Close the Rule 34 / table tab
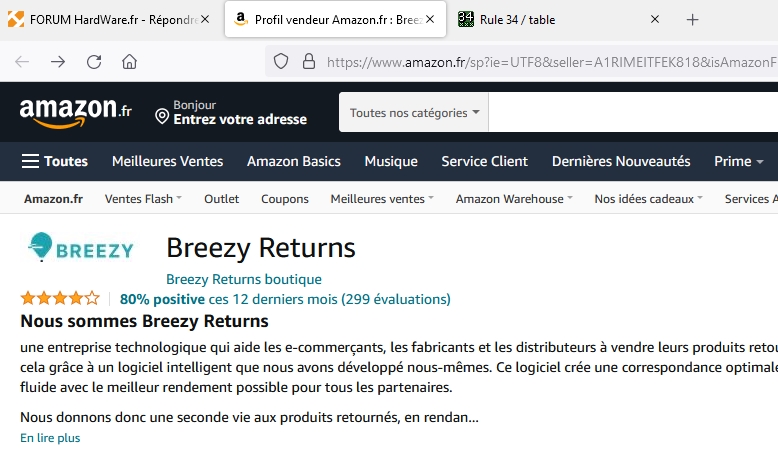 [x=655, y=20]
